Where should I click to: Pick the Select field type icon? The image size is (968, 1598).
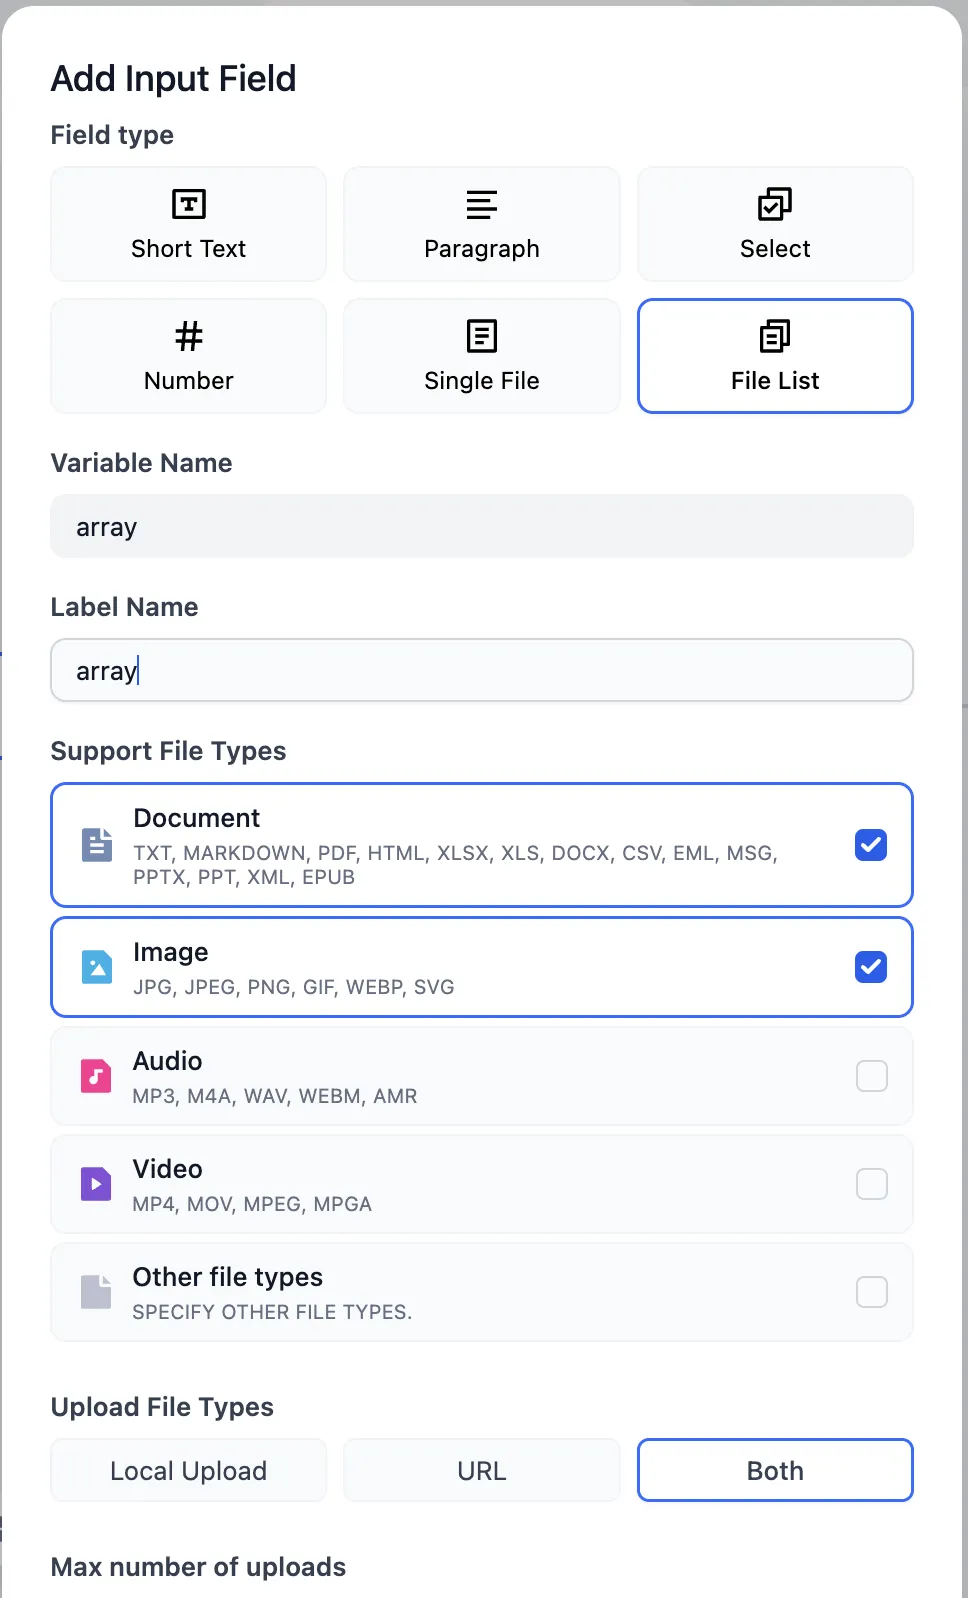tap(774, 204)
